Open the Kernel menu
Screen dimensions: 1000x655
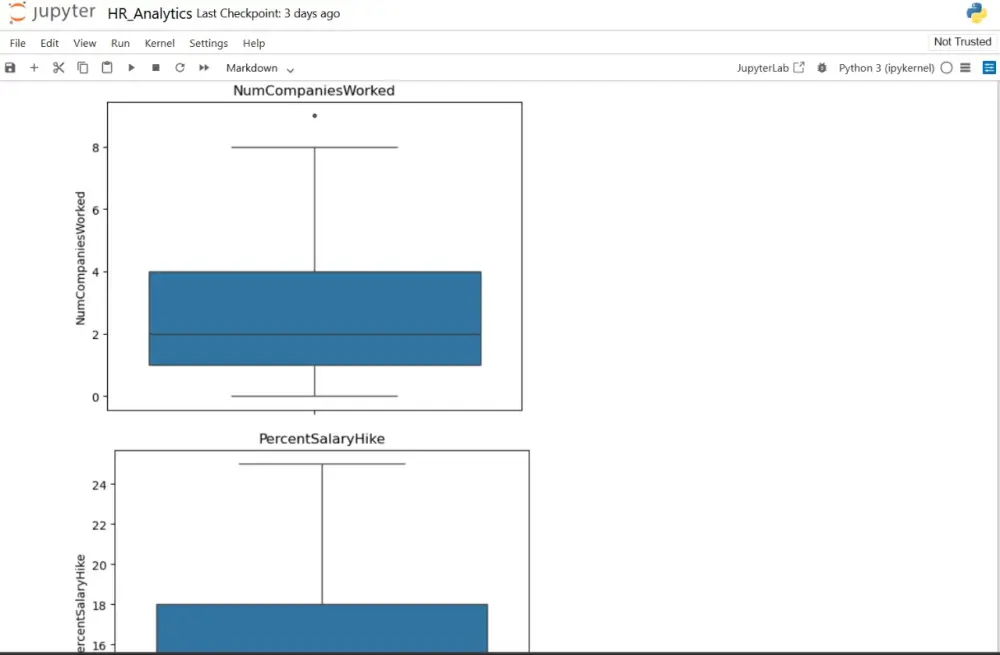(x=159, y=43)
